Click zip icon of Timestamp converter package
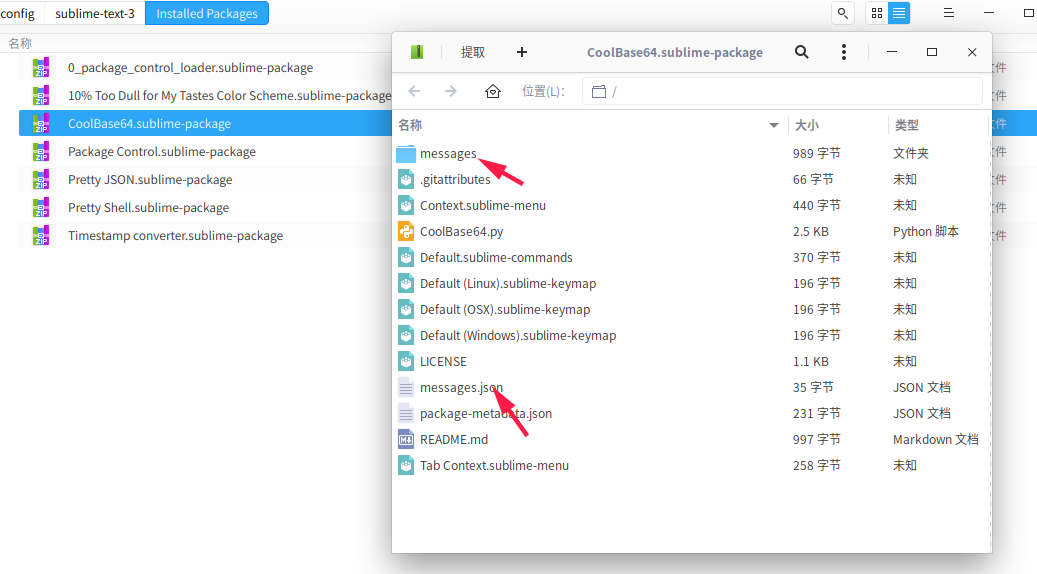 (41, 235)
